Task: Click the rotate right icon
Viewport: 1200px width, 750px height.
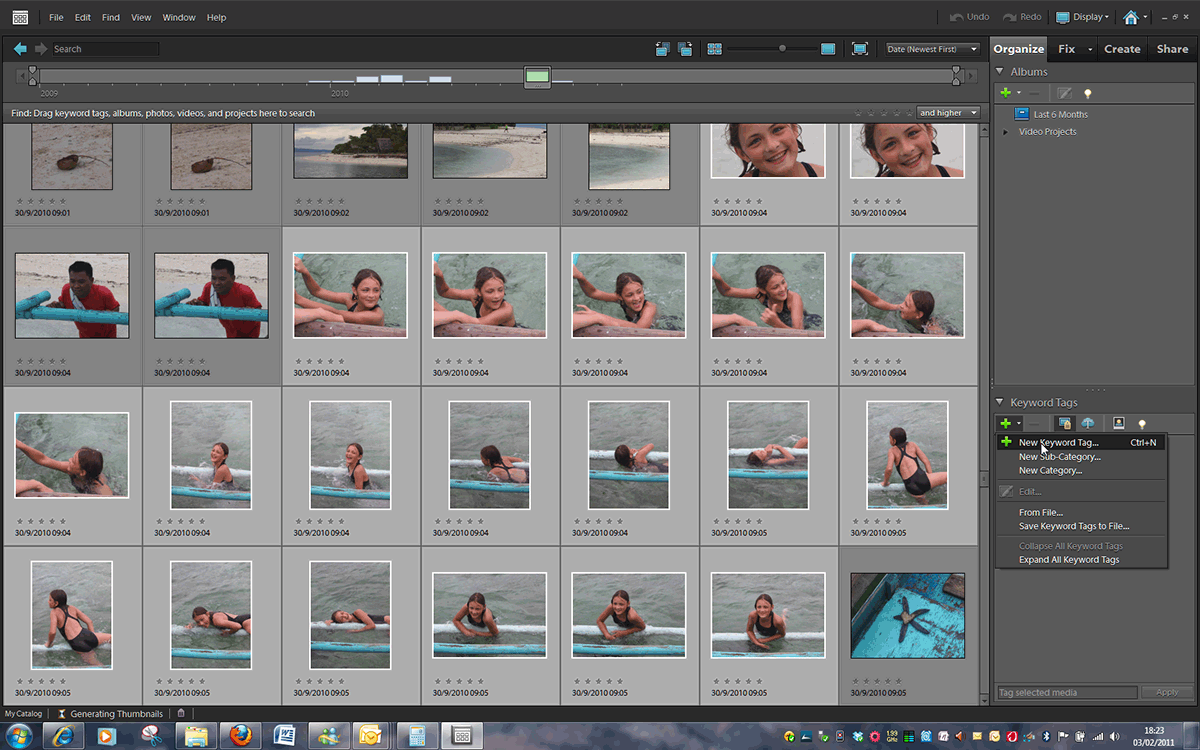Action: click(x=685, y=48)
